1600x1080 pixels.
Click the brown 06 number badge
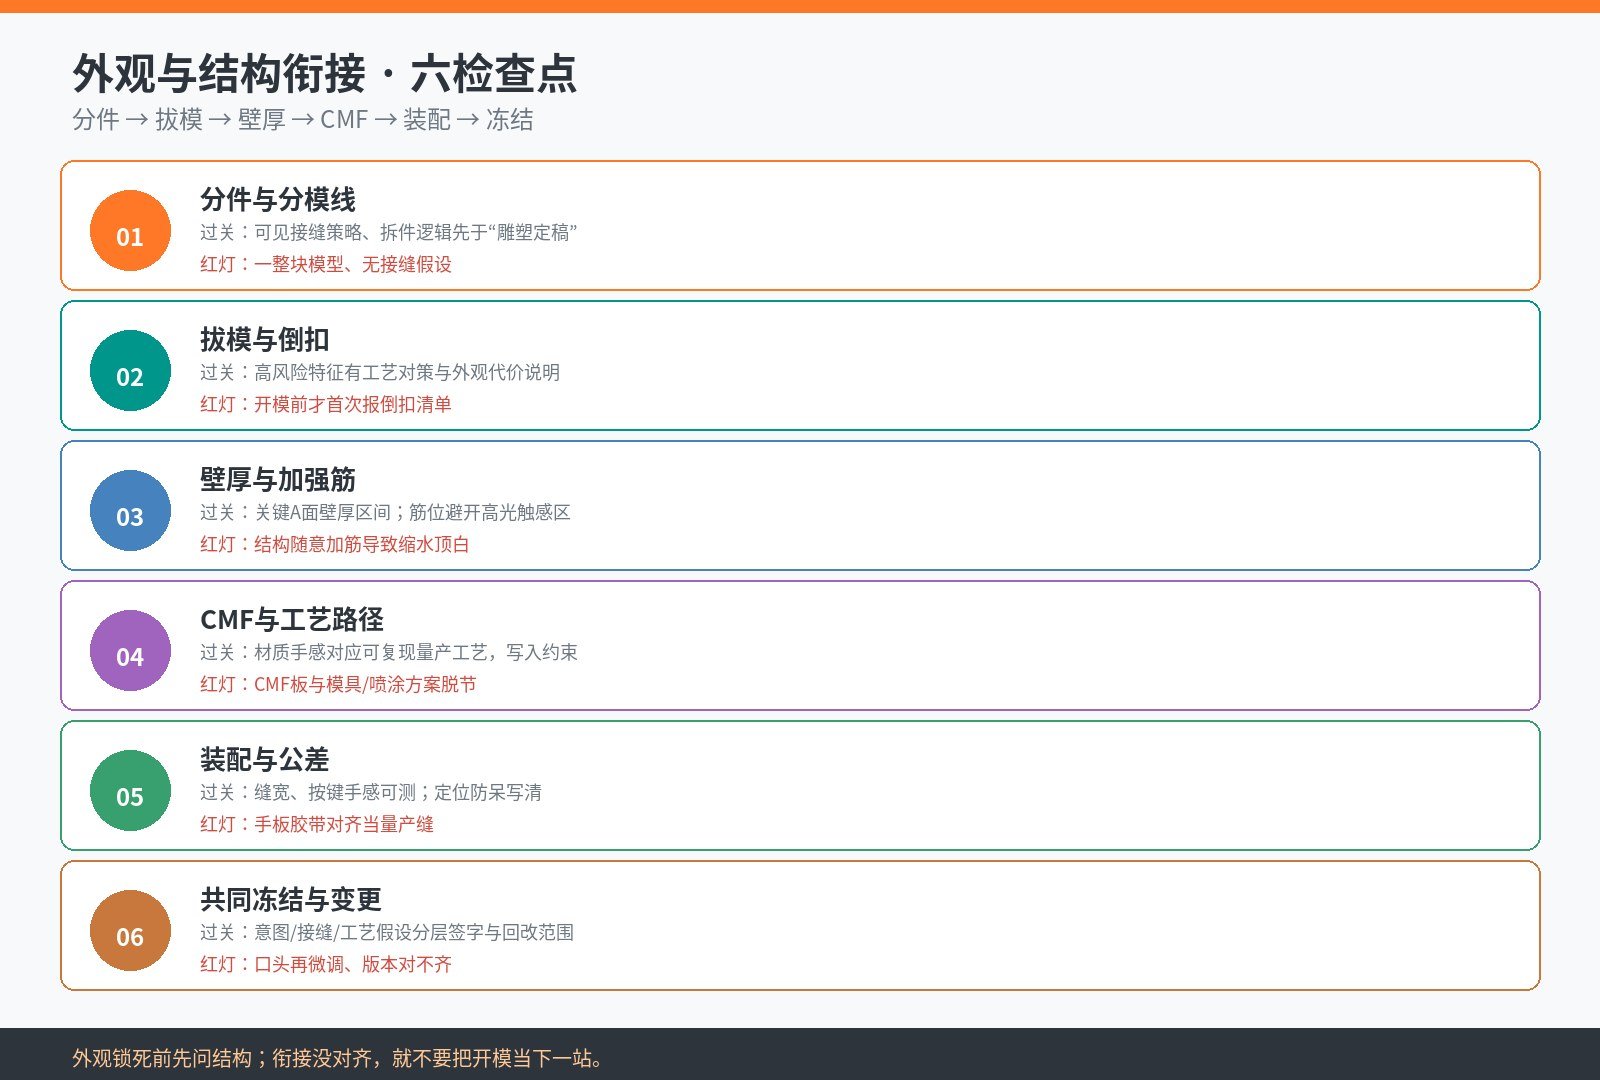tap(130, 930)
